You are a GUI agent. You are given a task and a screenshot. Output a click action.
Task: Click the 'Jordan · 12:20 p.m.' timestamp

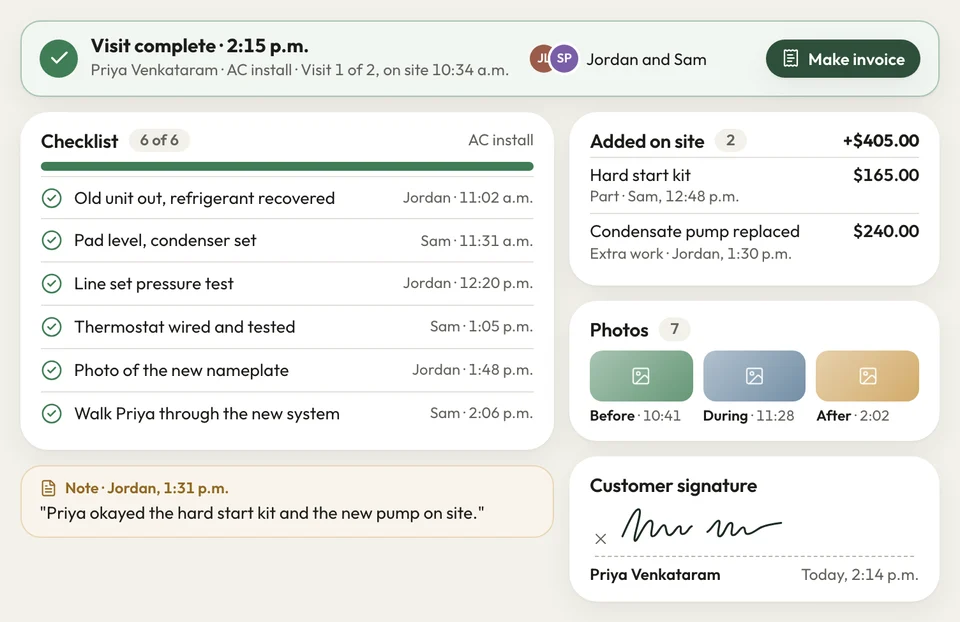click(x=468, y=283)
